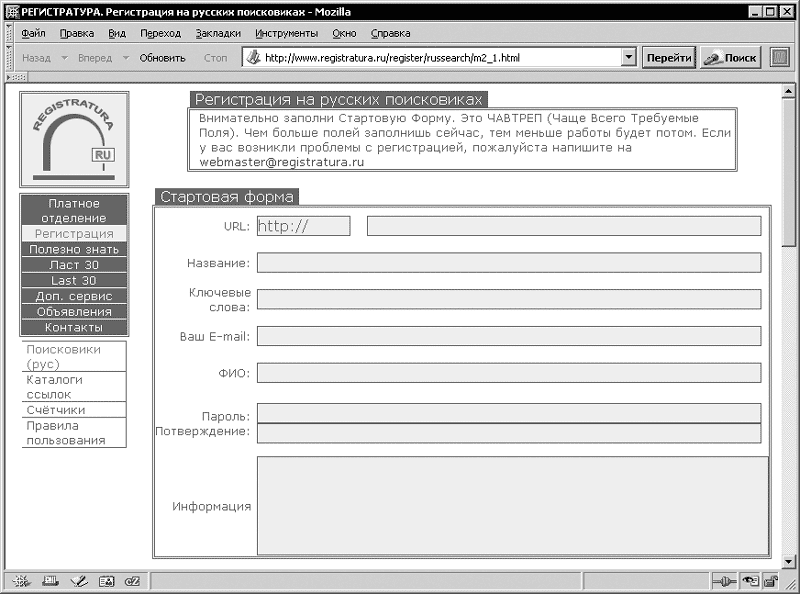800x594 pixels.
Task: Click the Вперед navigation button
Action: point(95,58)
